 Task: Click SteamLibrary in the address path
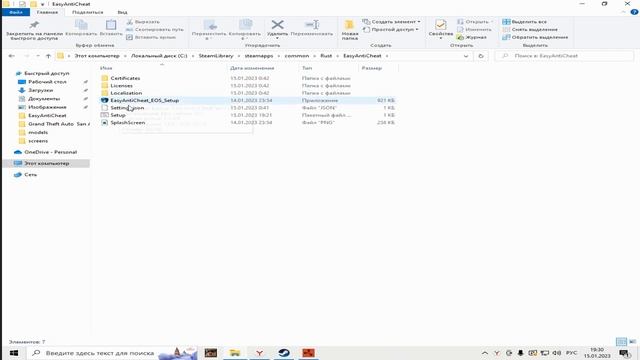coord(216,56)
